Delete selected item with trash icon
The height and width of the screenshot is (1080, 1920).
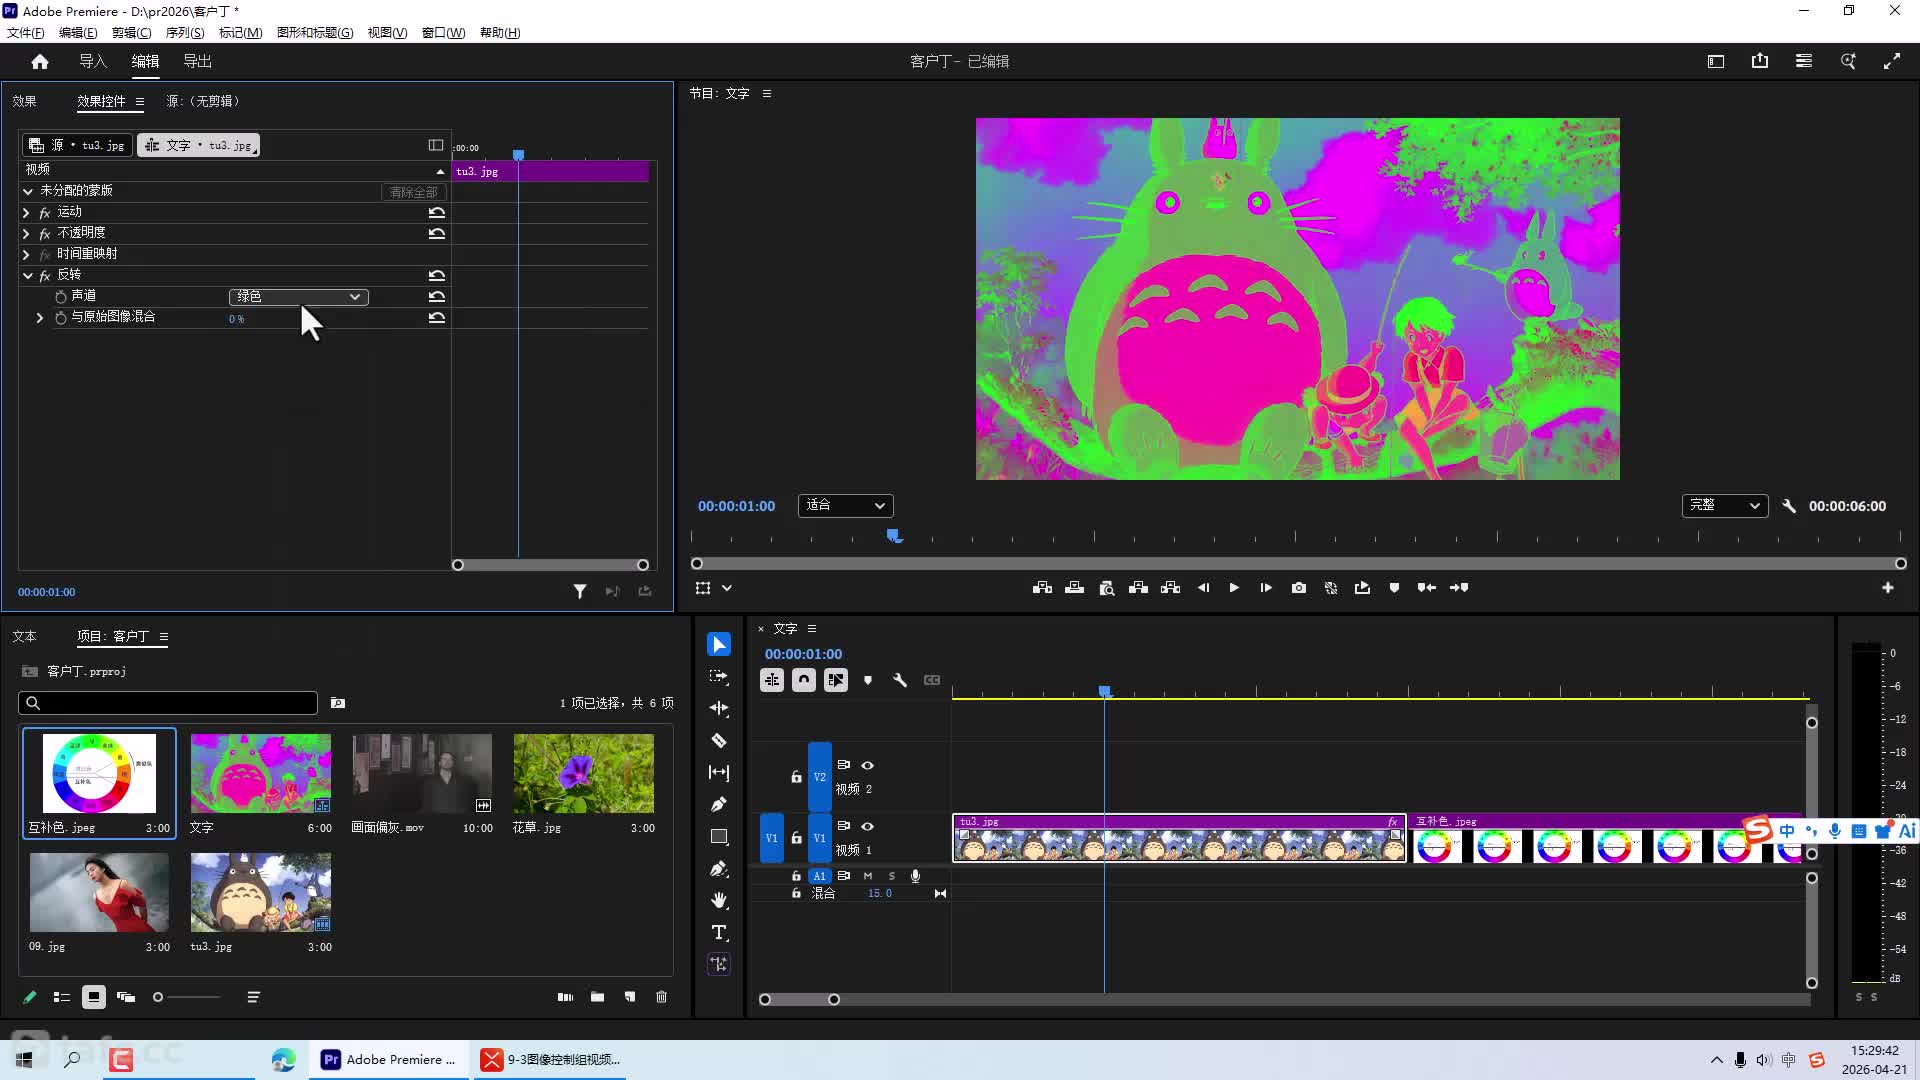pos(661,997)
